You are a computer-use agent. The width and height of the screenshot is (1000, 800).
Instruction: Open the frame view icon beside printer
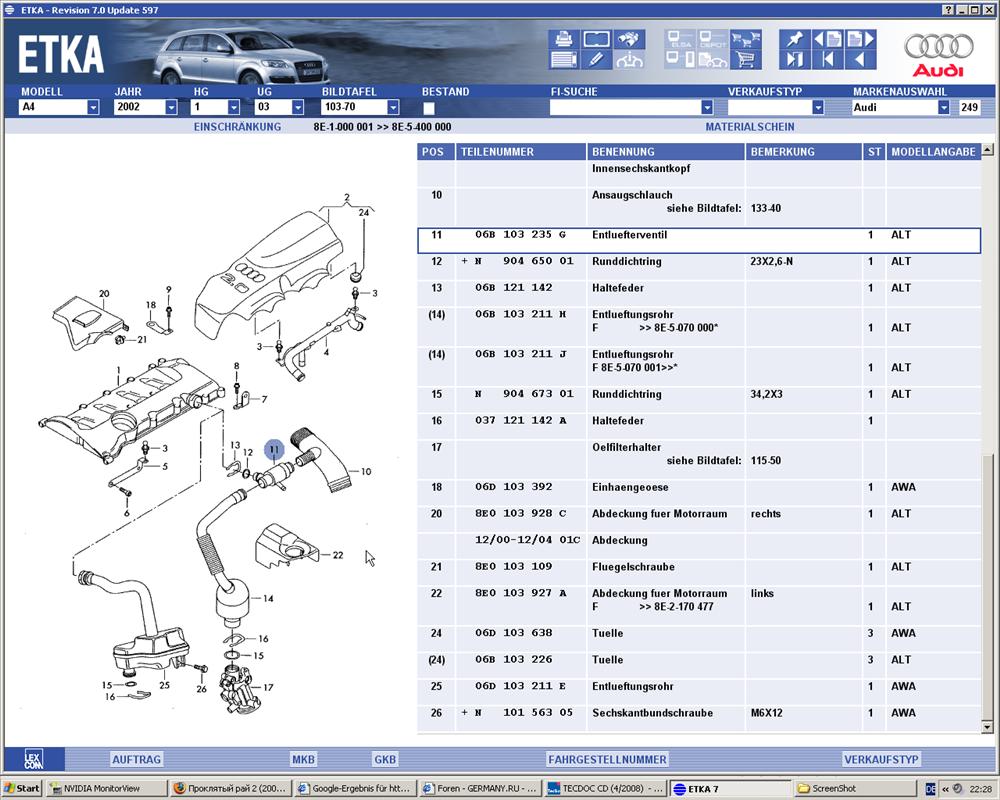tap(596, 40)
